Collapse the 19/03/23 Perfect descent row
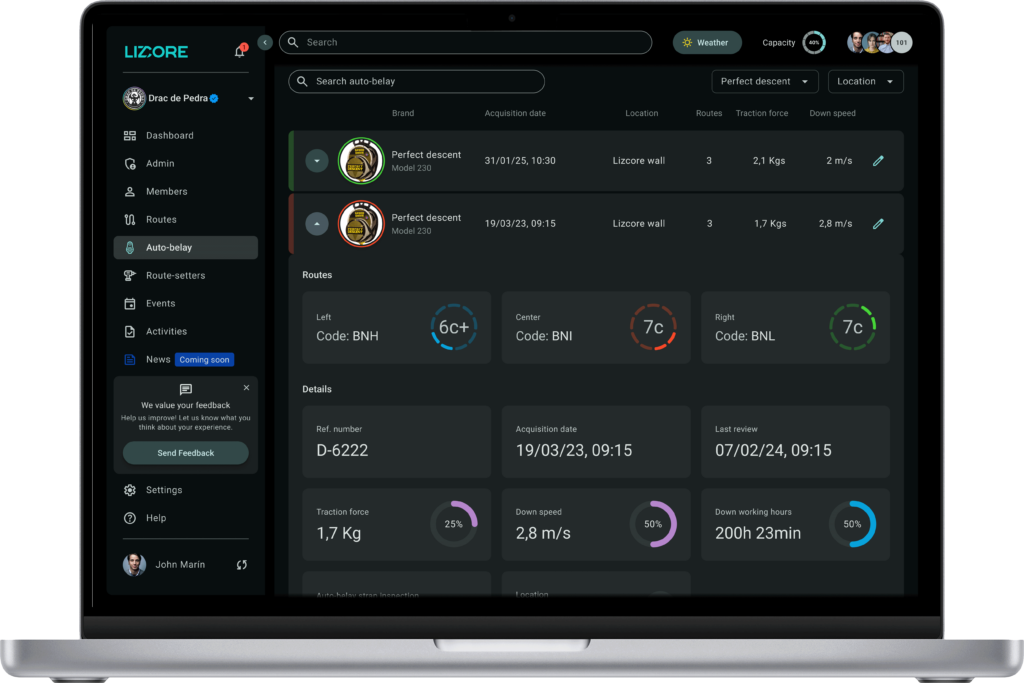This screenshot has width=1024, height=683. click(x=317, y=224)
